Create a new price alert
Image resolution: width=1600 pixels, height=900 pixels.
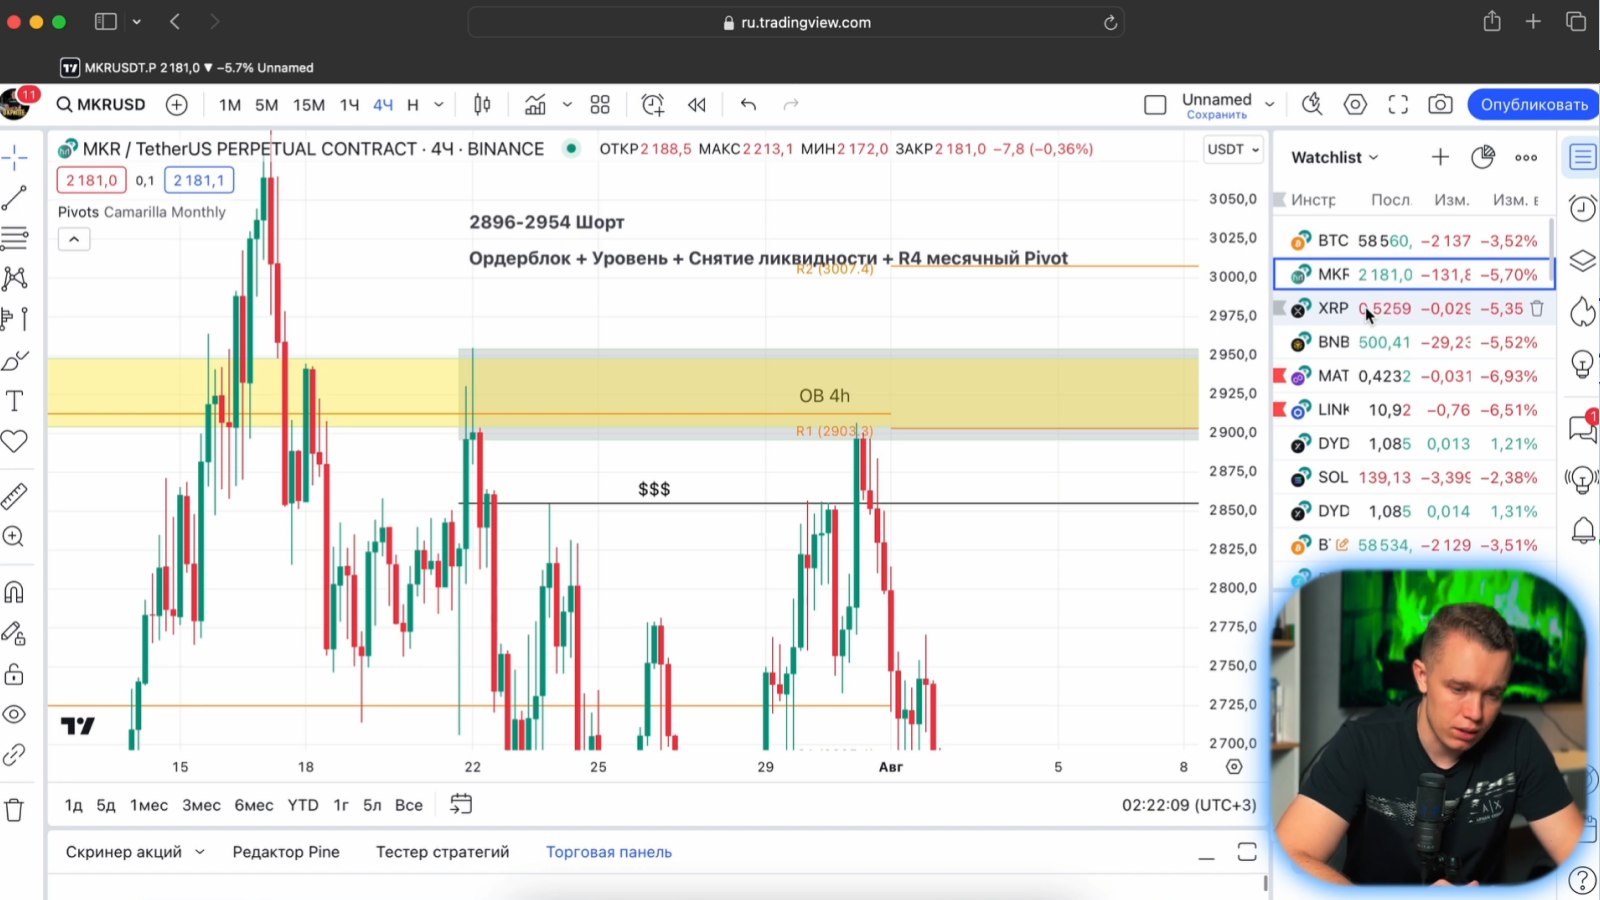pyautogui.click(x=653, y=105)
